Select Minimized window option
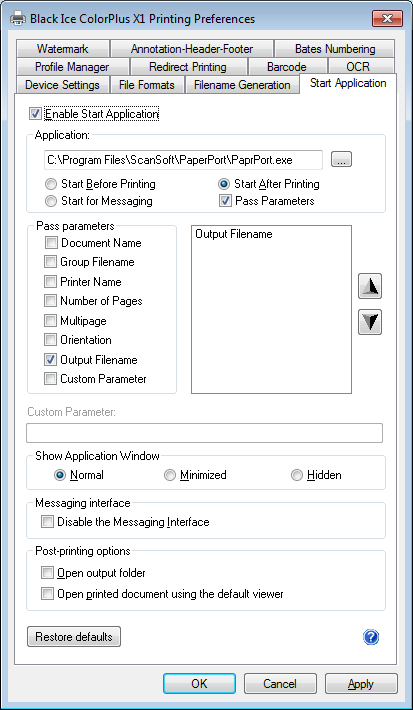Image resolution: width=413 pixels, height=710 pixels. click(170, 475)
